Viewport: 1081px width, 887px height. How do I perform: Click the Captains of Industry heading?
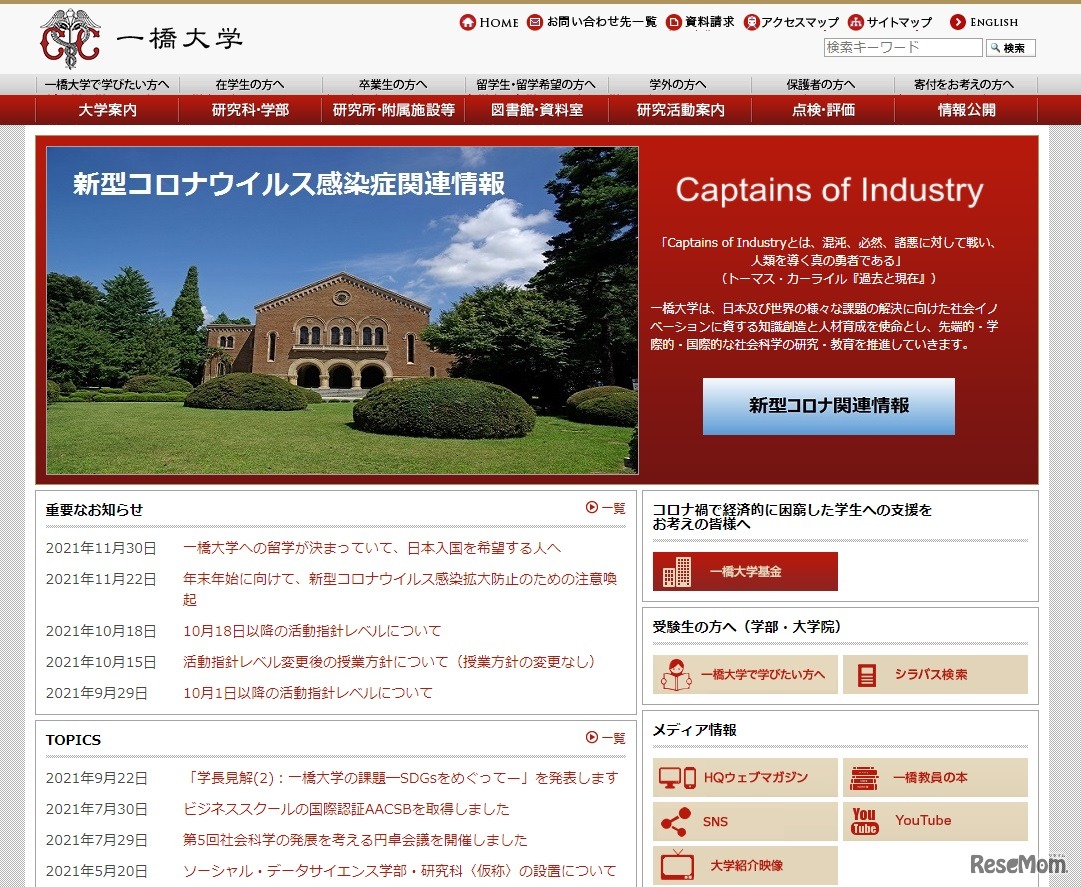click(x=829, y=190)
